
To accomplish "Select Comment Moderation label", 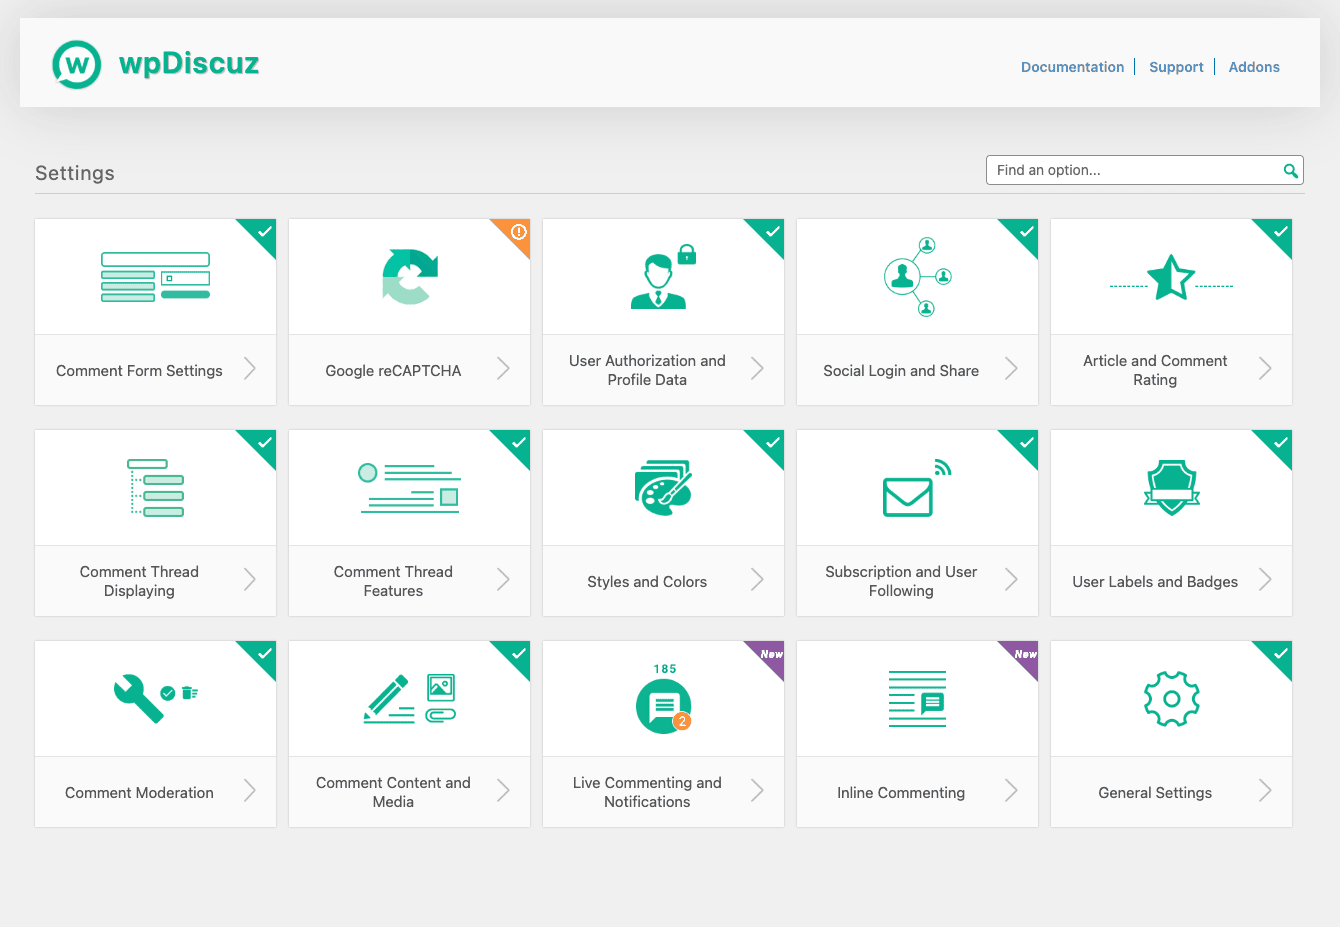I will tap(139, 793).
